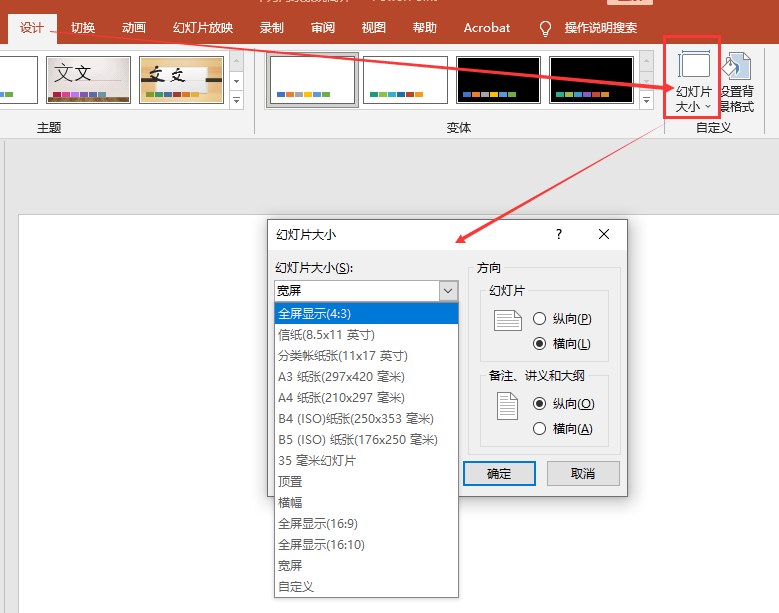Choose 全屏显示(16:9) from the list

(317, 524)
